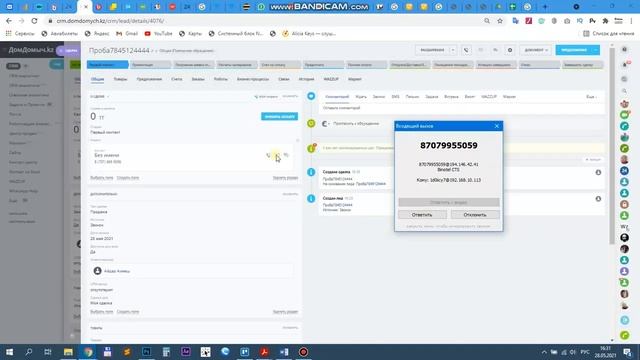Click the Комментарий tab in the timeline
This screenshot has height=360, width=640.
coord(337,97)
